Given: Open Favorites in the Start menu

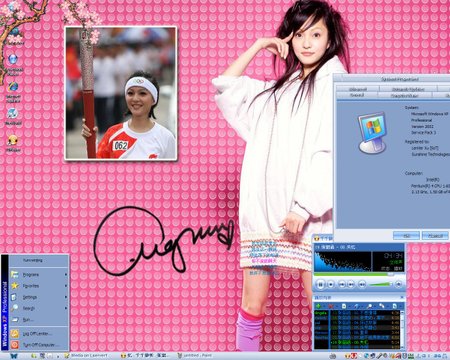Looking at the screenshot, I should pos(39,286).
